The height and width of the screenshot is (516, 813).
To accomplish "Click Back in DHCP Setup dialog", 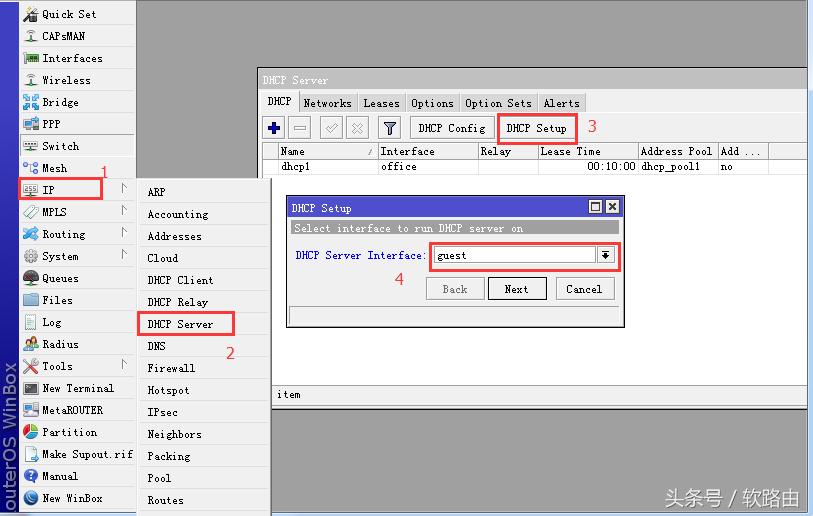I will (455, 289).
